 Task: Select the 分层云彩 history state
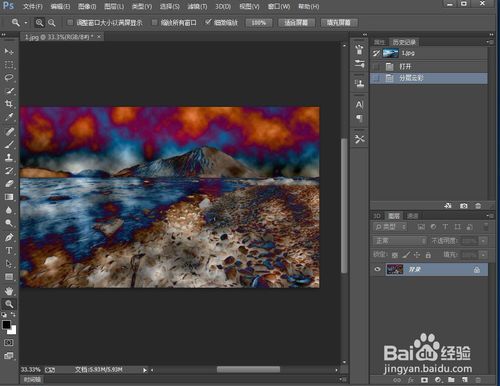[429, 78]
